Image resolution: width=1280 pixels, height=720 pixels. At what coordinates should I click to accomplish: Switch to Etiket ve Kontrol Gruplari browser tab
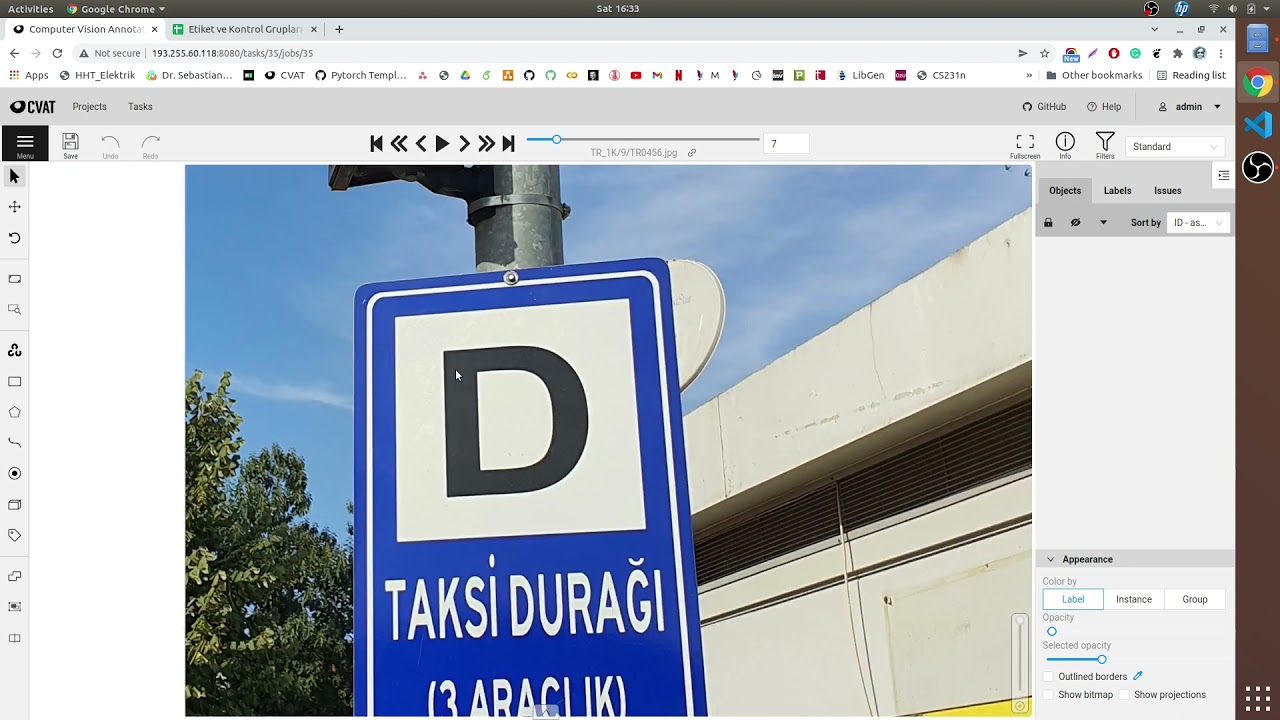245,29
